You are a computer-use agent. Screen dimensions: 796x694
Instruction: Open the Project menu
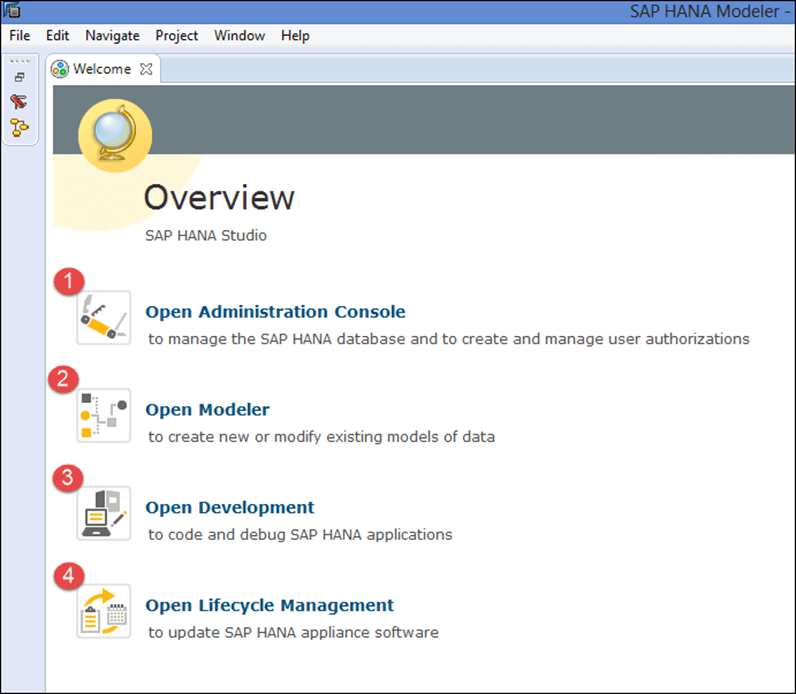click(177, 36)
